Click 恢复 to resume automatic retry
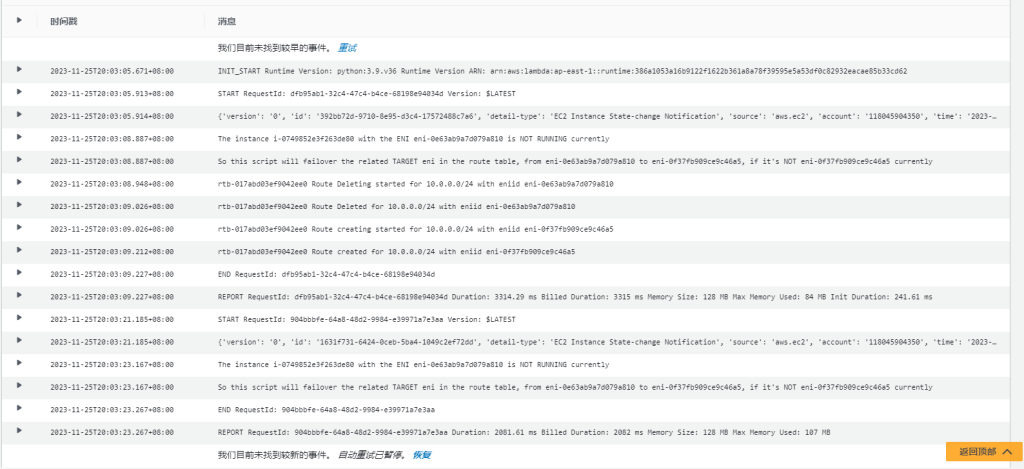The image size is (1024, 469). [x=421, y=455]
